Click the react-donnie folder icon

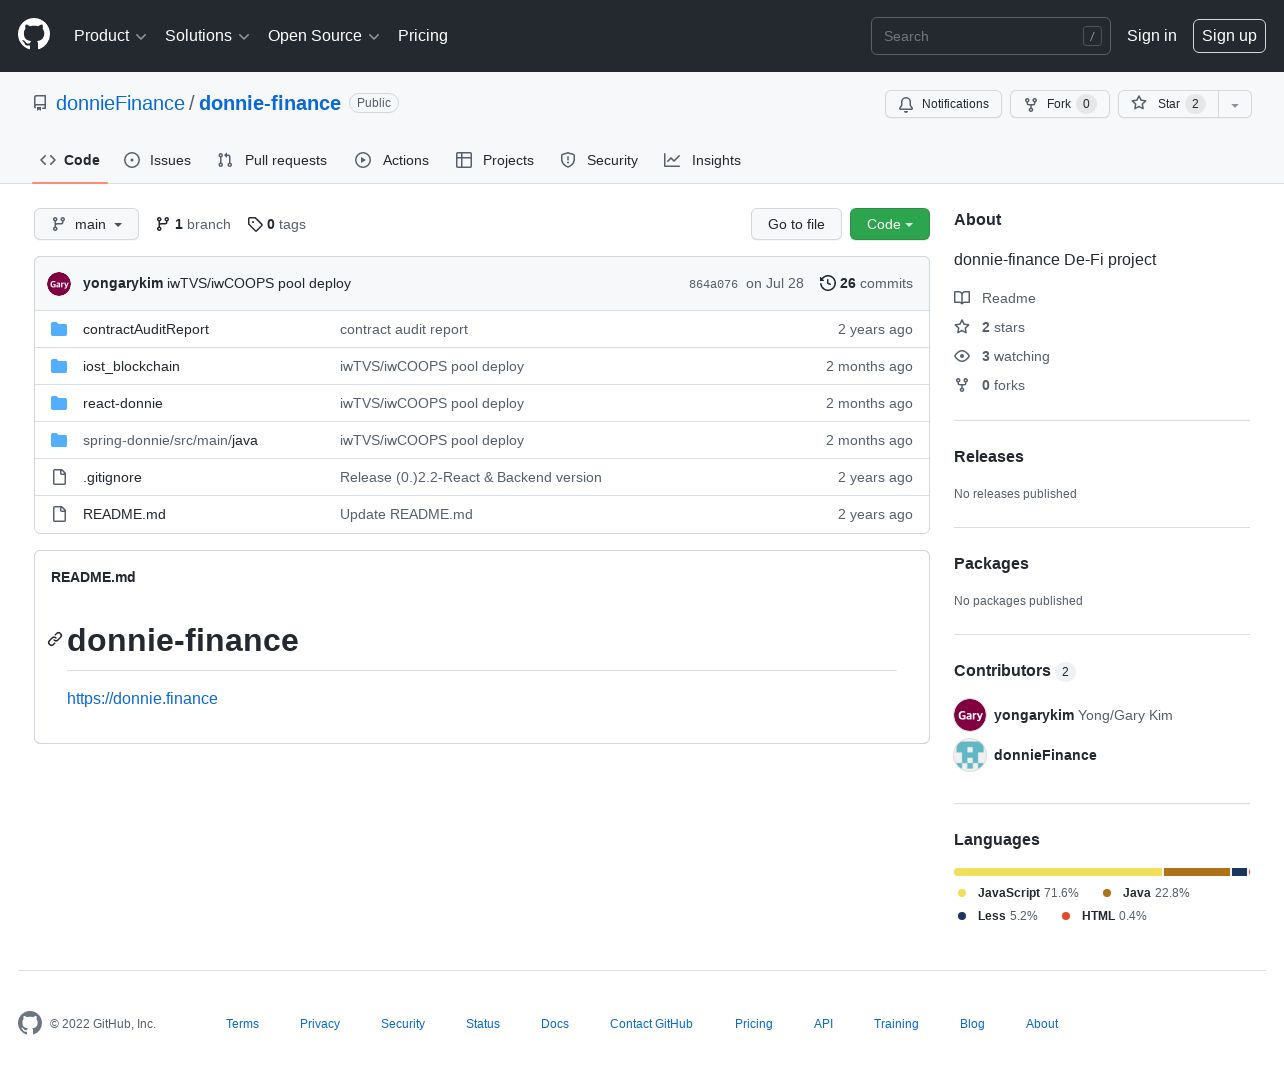[59, 403]
